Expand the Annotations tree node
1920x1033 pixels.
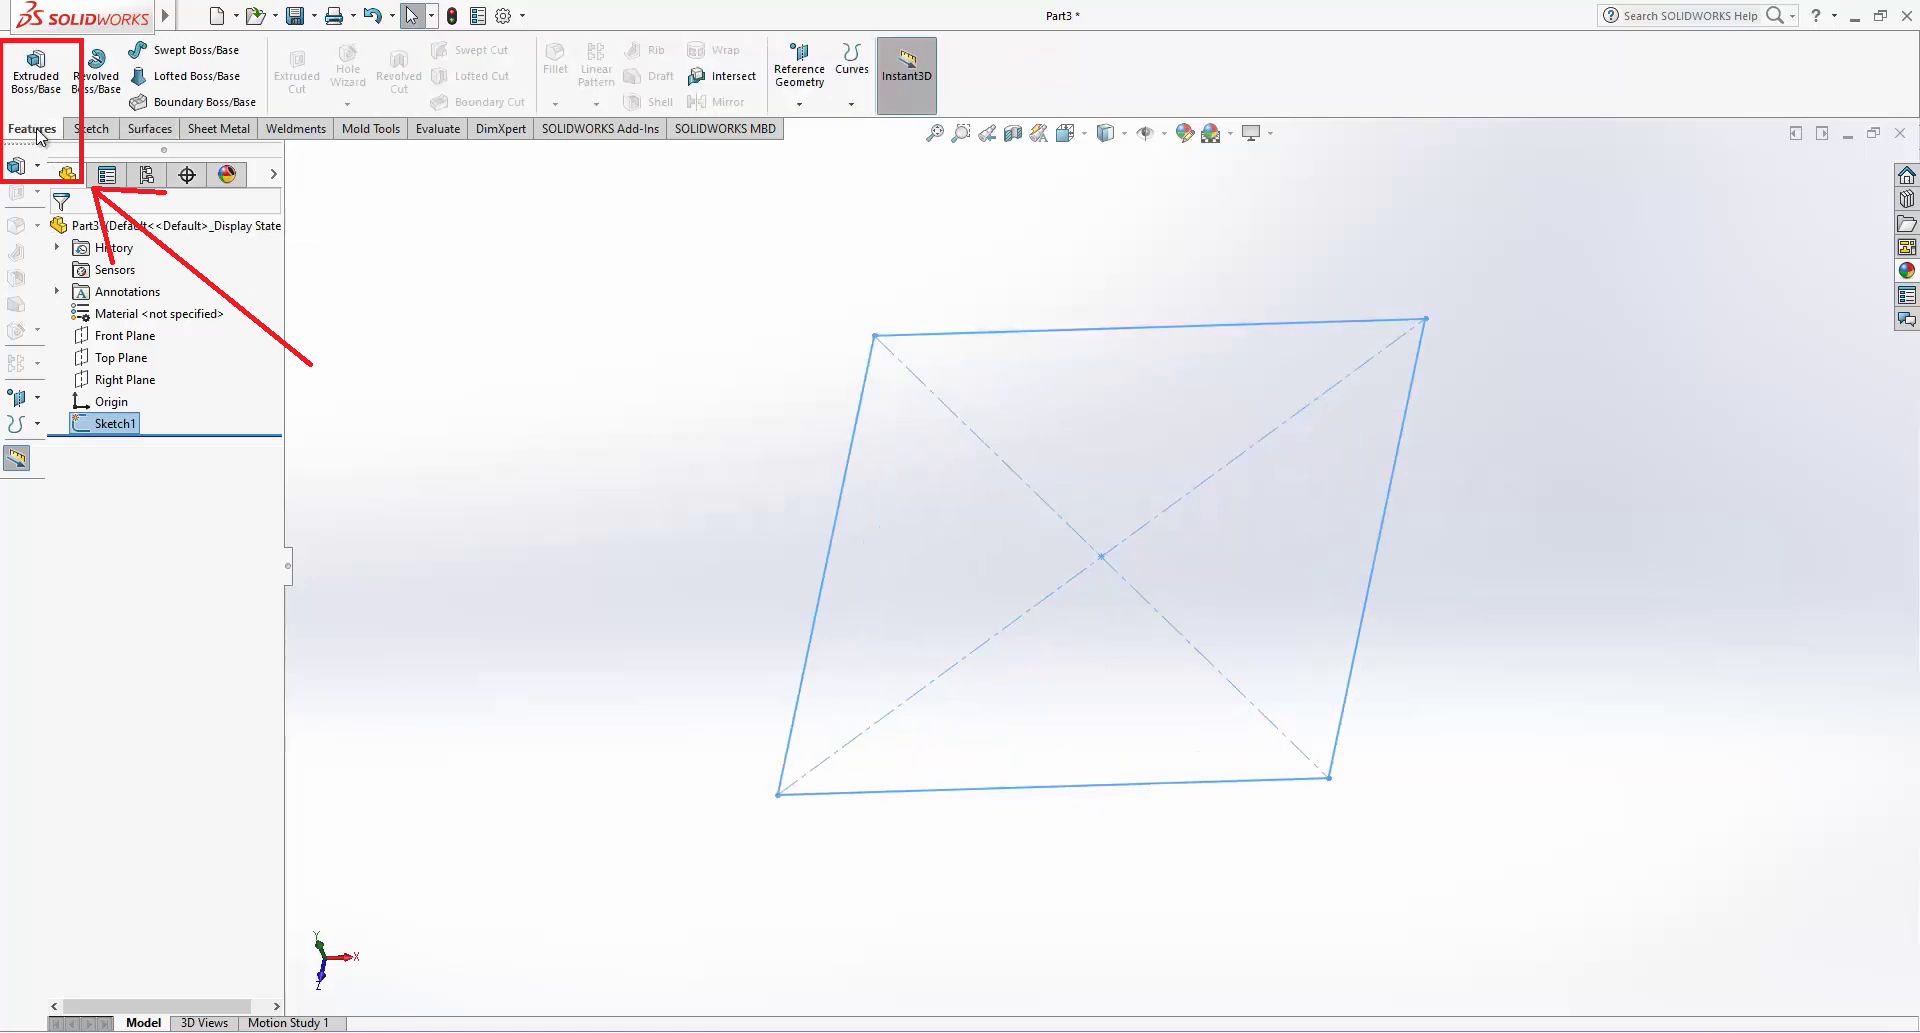pyautogui.click(x=57, y=291)
